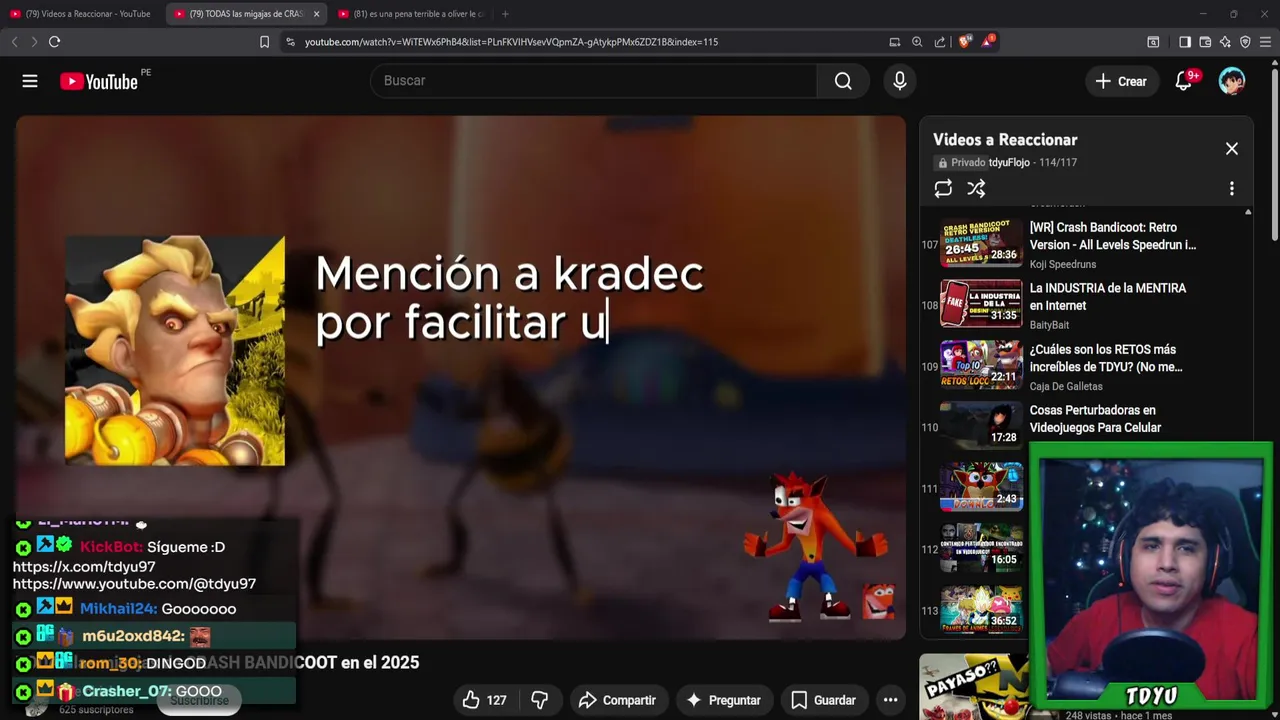Toggle playlist loop

point(943,188)
